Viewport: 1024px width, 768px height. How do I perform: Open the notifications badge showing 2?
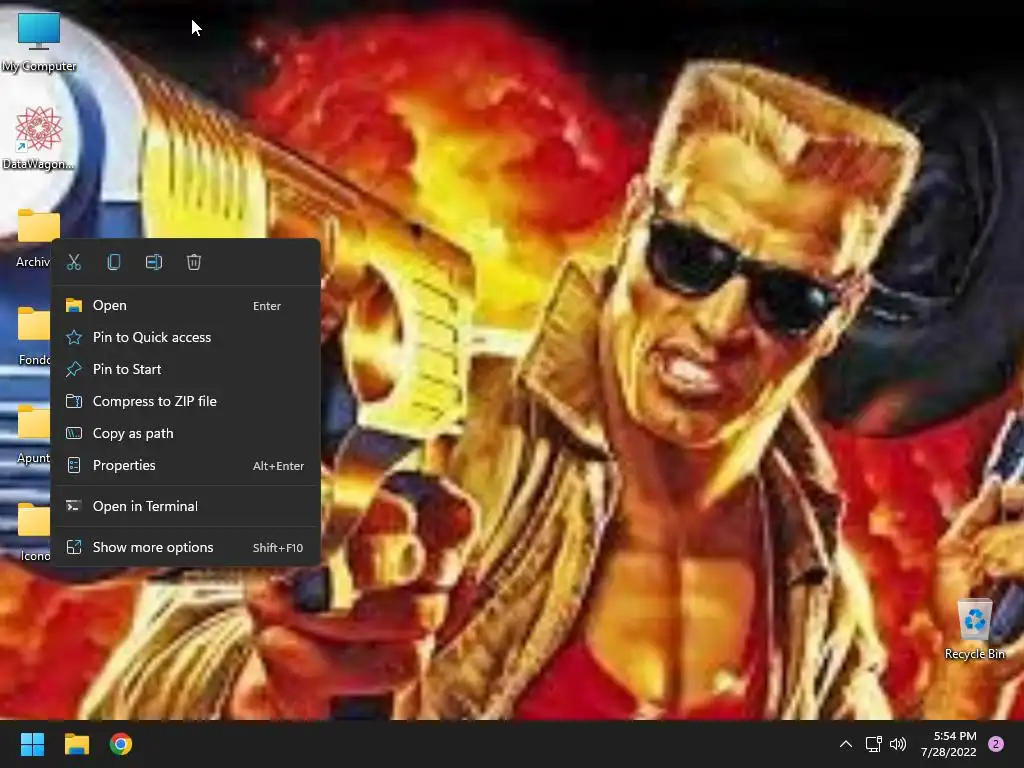tap(996, 744)
